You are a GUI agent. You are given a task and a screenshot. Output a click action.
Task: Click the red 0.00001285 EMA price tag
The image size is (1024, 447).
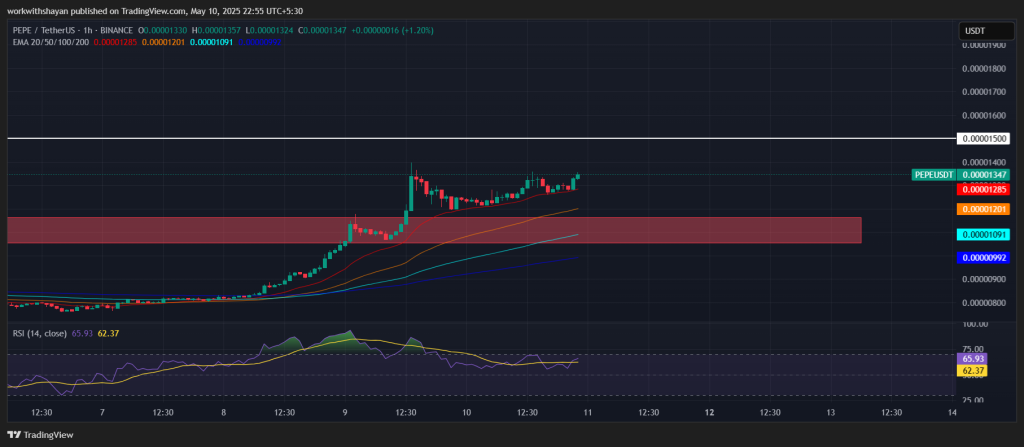pyautogui.click(x=984, y=189)
